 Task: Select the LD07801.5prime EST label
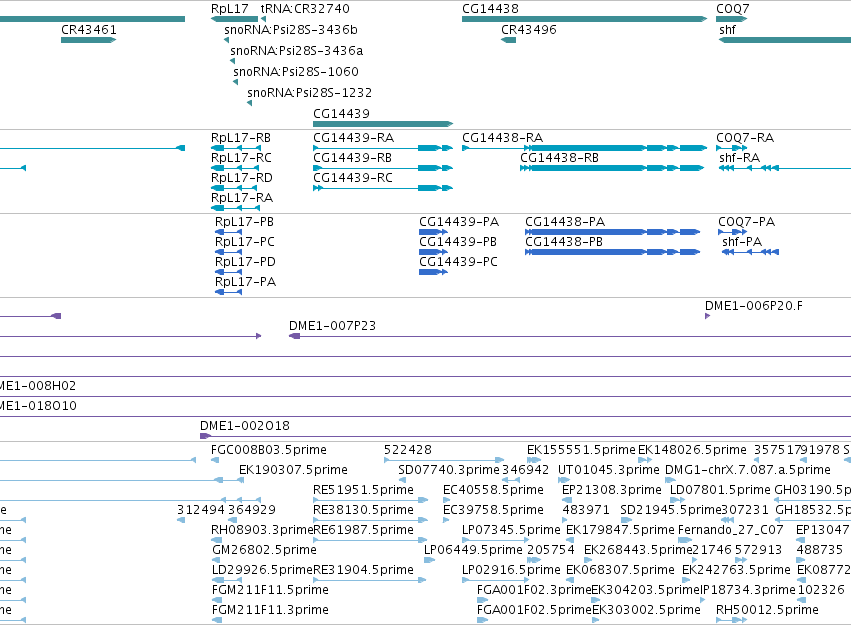pyautogui.click(x=720, y=490)
